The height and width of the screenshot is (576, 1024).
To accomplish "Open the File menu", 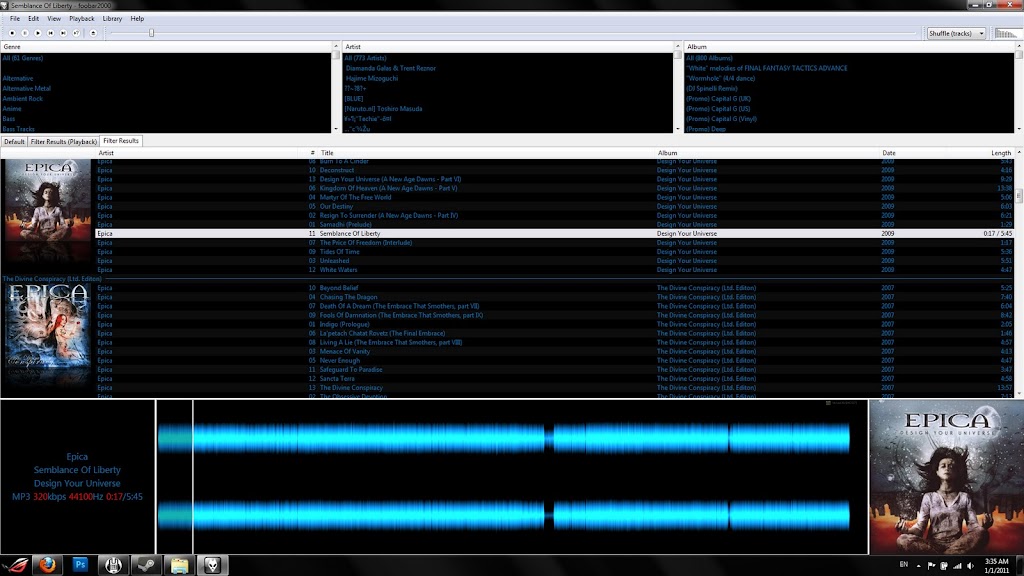I will pyautogui.click(x=14, y=19).
